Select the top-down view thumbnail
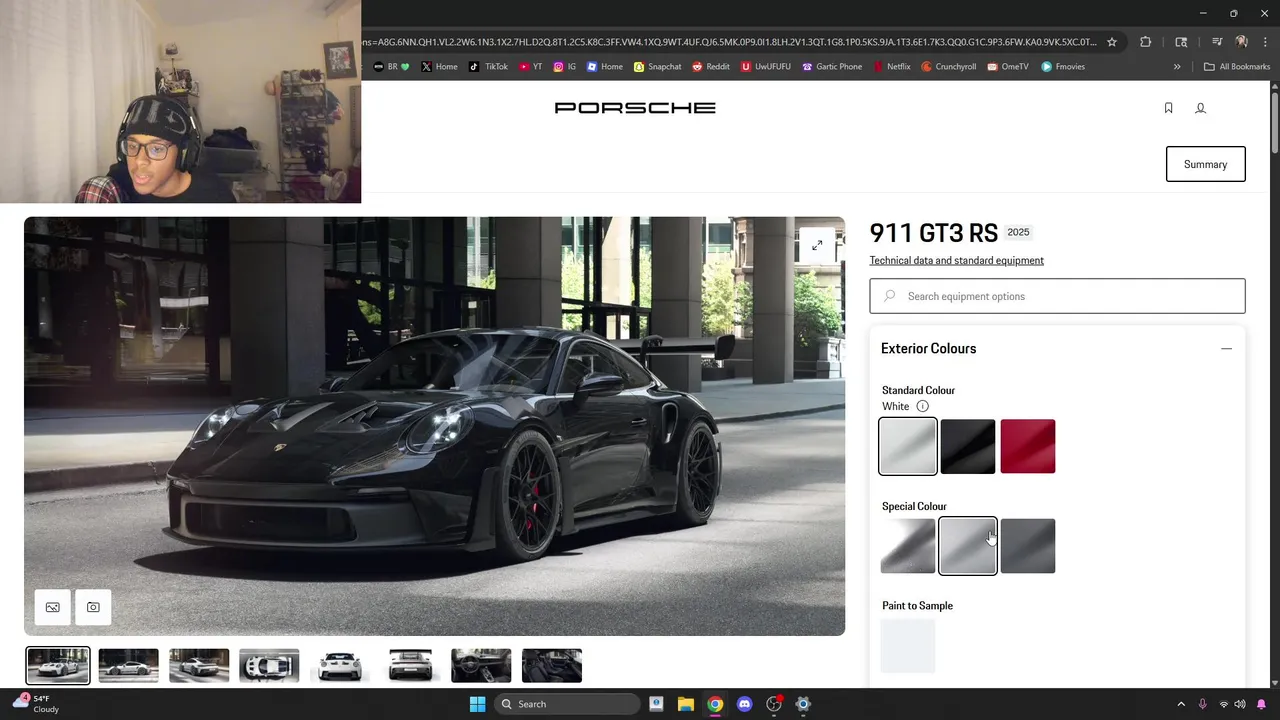This screenshot has height=720, width=1280. 269,666
